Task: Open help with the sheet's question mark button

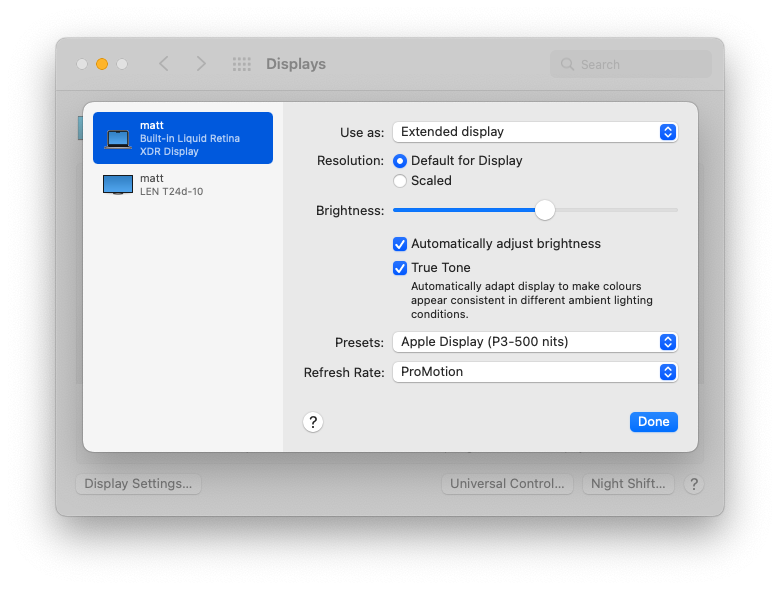Action: pyautogui.click(x=313, y=422)
